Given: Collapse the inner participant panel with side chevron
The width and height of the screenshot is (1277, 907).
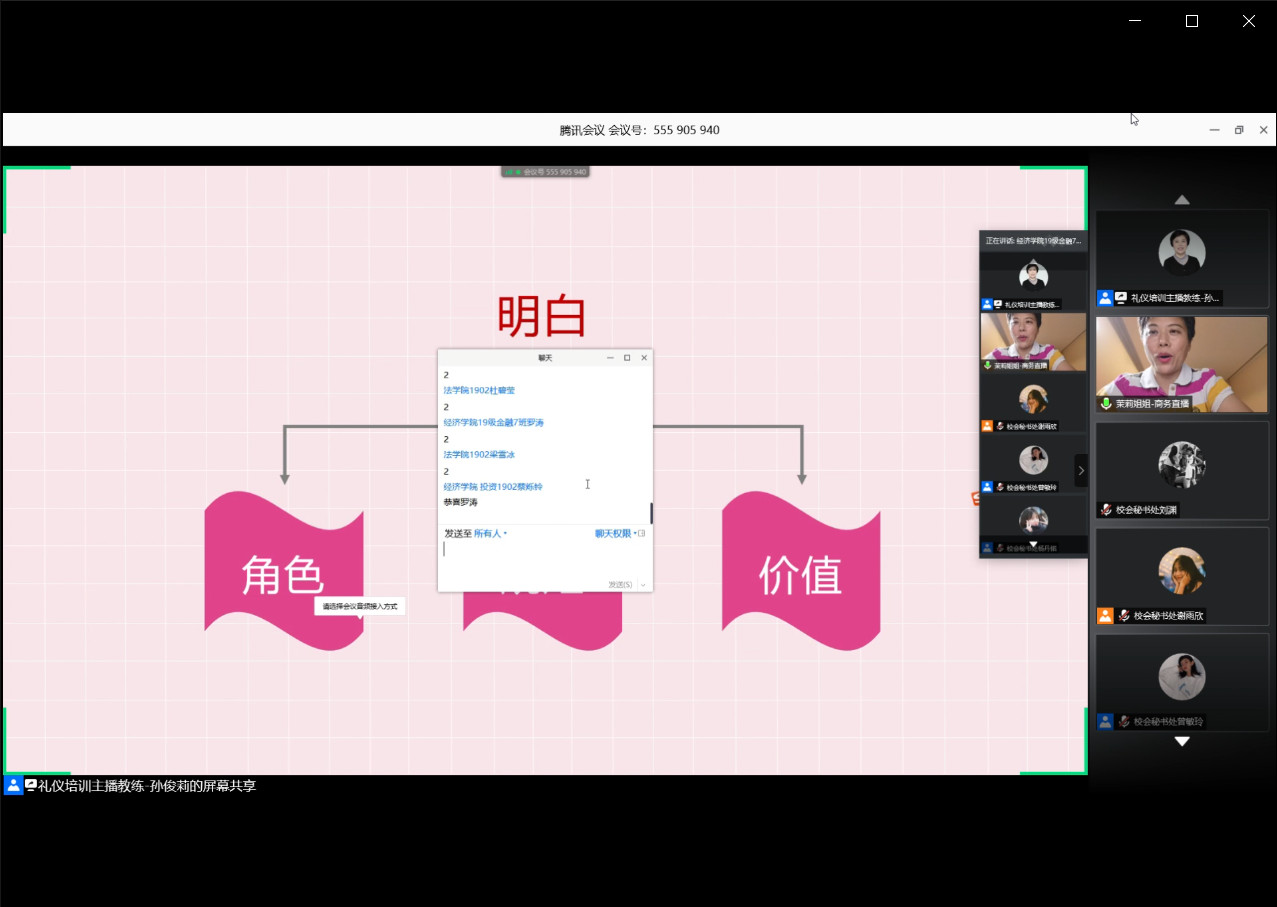Looking at the screenshot, I should click(1080, 470).
